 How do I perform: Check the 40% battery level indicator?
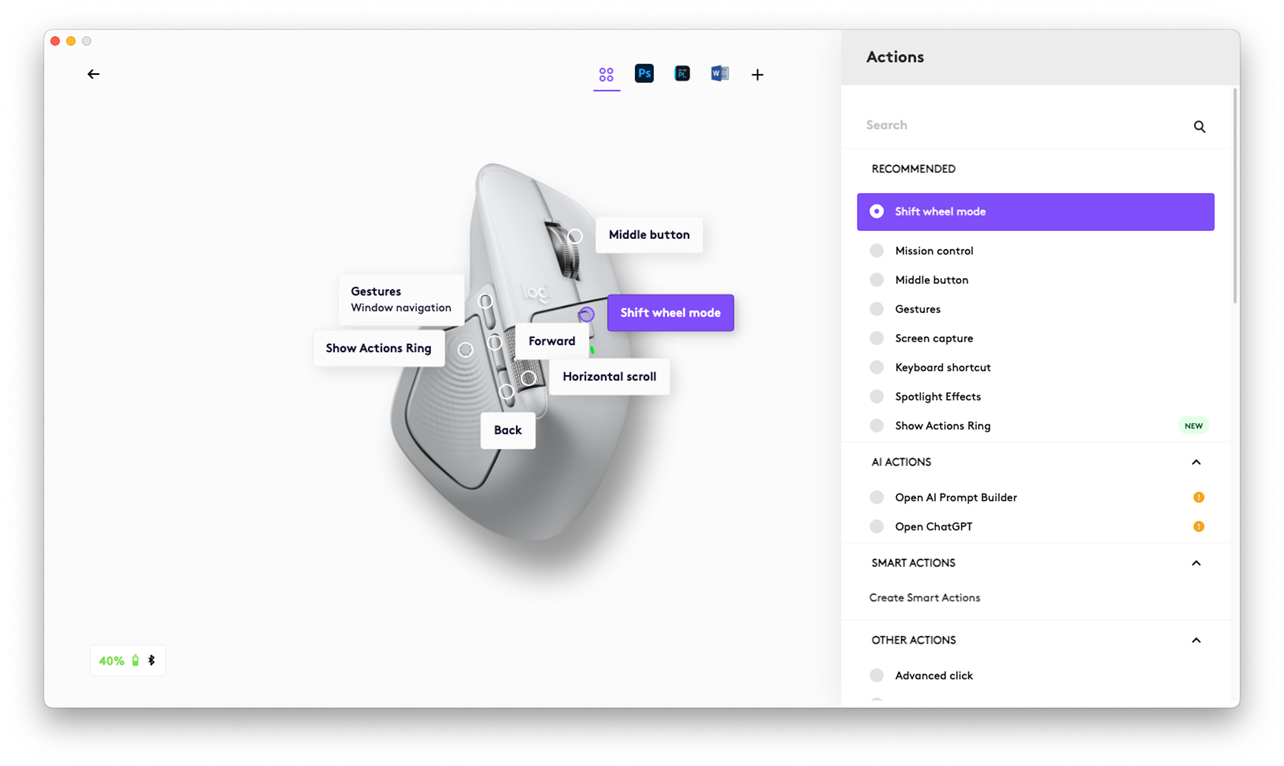click(112, 660)
